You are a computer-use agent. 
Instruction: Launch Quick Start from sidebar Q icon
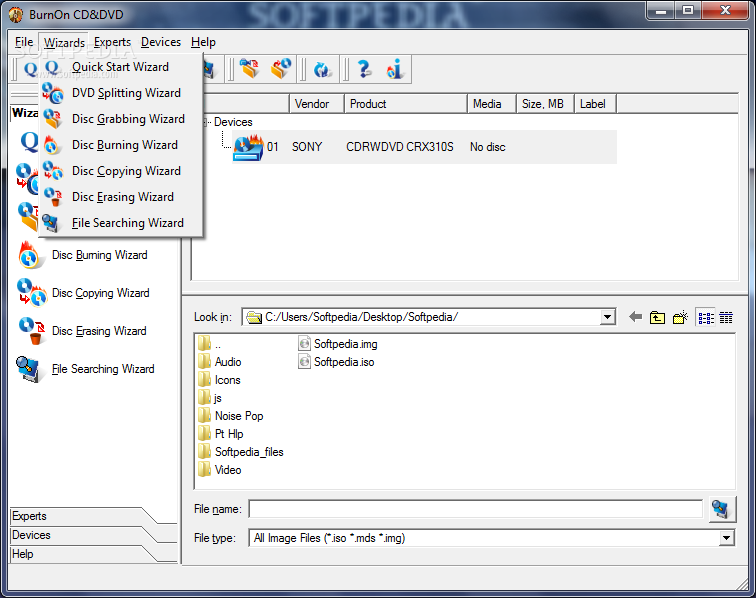[x=29, y=142]
